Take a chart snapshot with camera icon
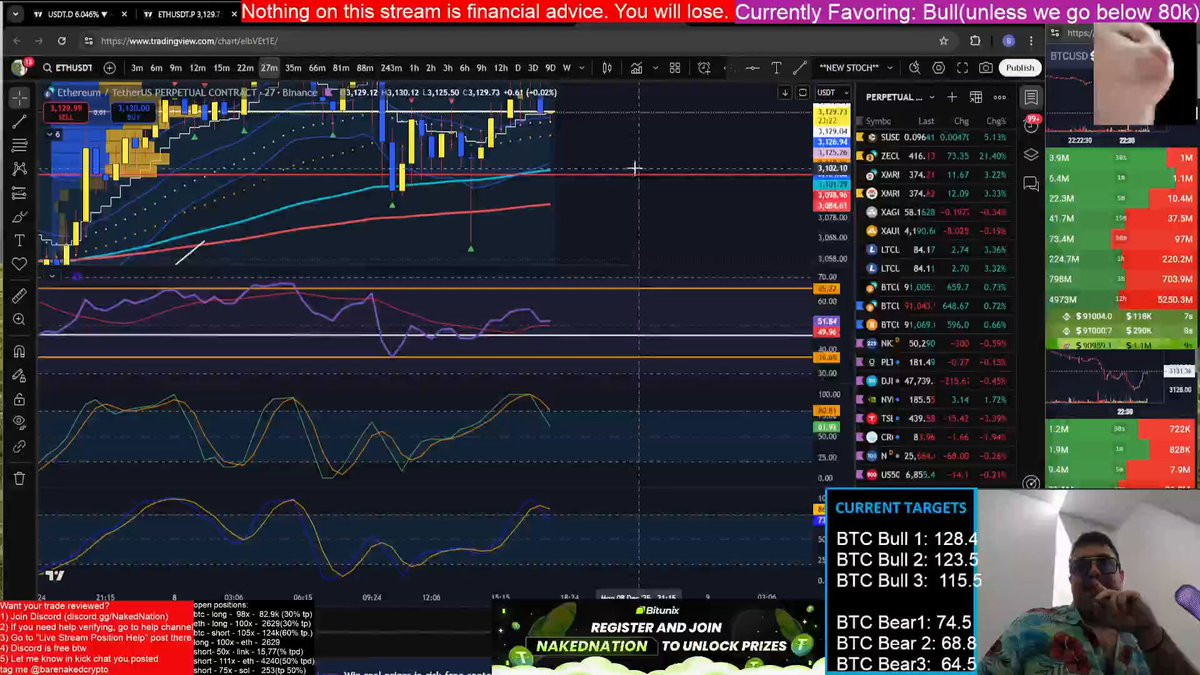This screenshot has width=1200, height=675. (x=986, y=68)
